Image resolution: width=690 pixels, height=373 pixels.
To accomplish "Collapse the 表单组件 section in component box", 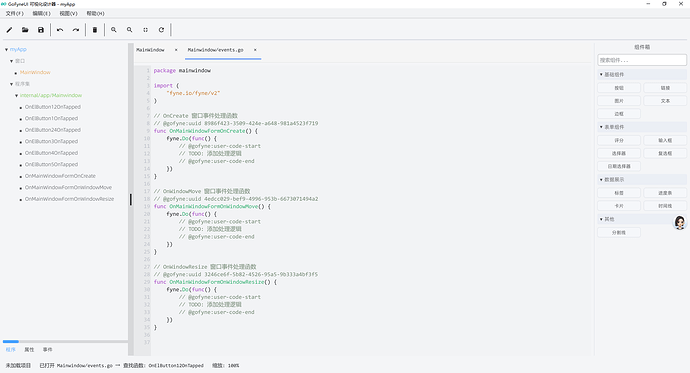I will click(x=601, y=127).
